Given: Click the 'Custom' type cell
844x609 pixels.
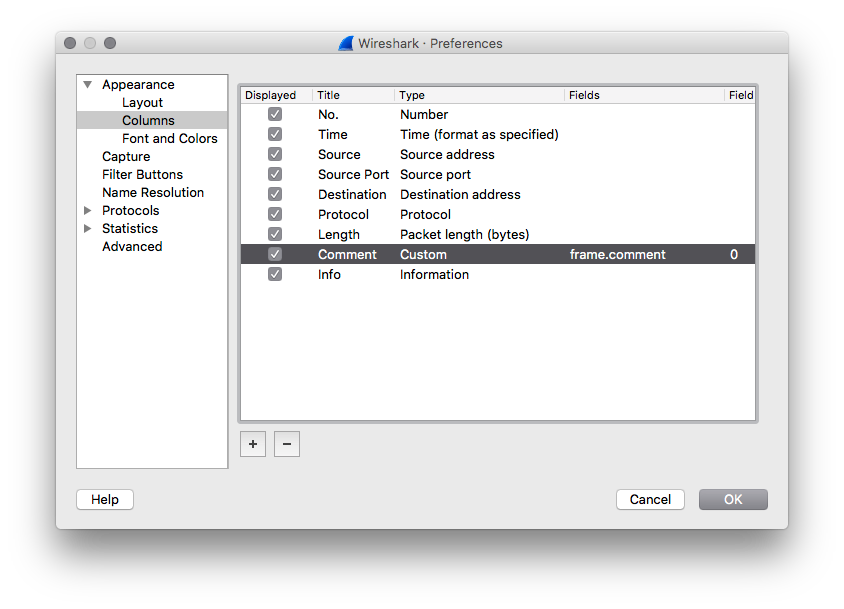Looking at the screenshot, I should (x=423, y=254).
